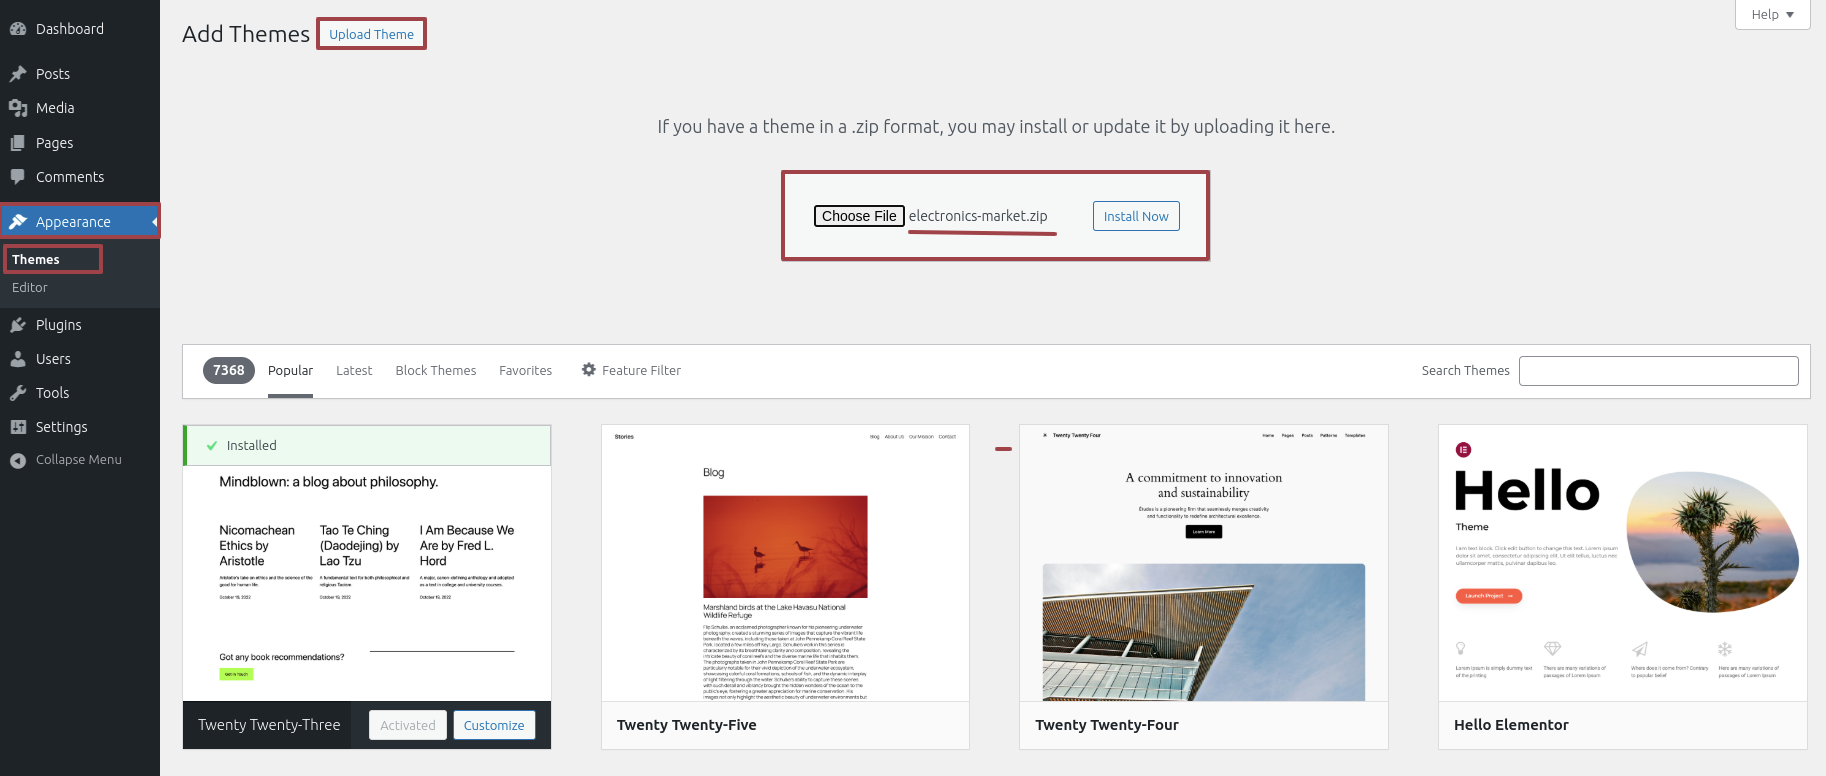Switch to the Latest tab
This screenshot has height=776, width=1826.
click(x=354, y=371)
